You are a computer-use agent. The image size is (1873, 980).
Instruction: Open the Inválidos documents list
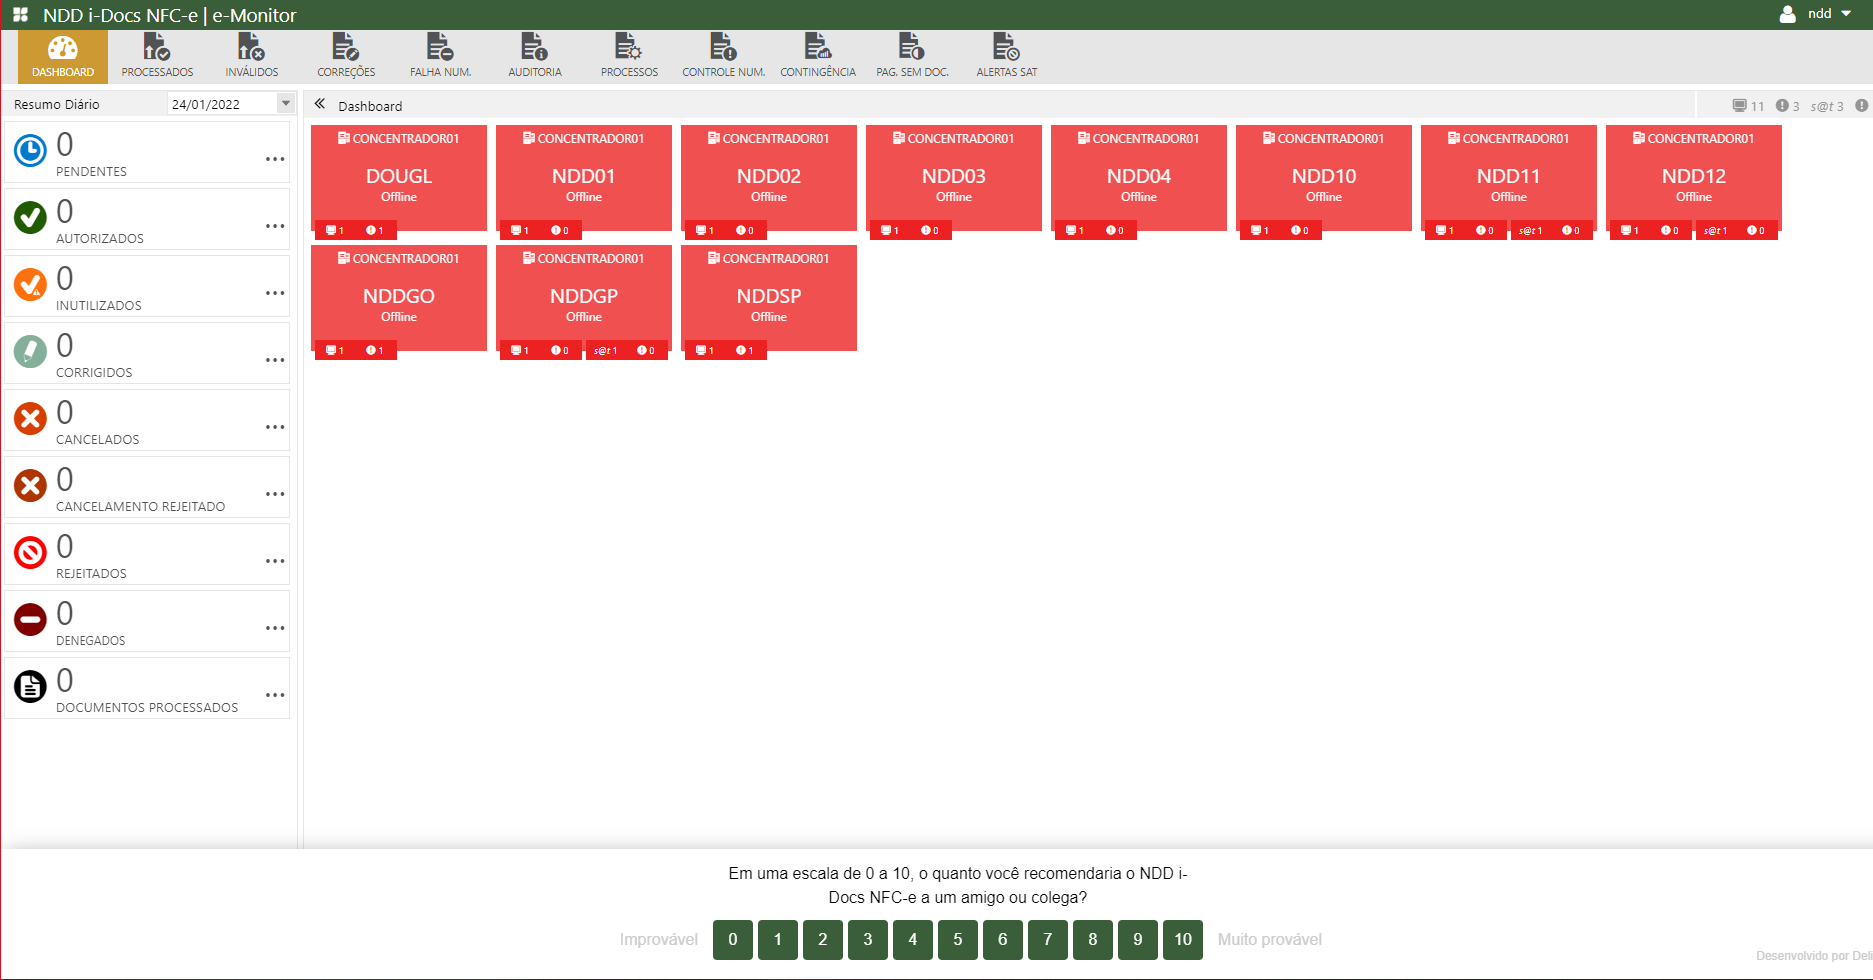[x=251, y=55]
